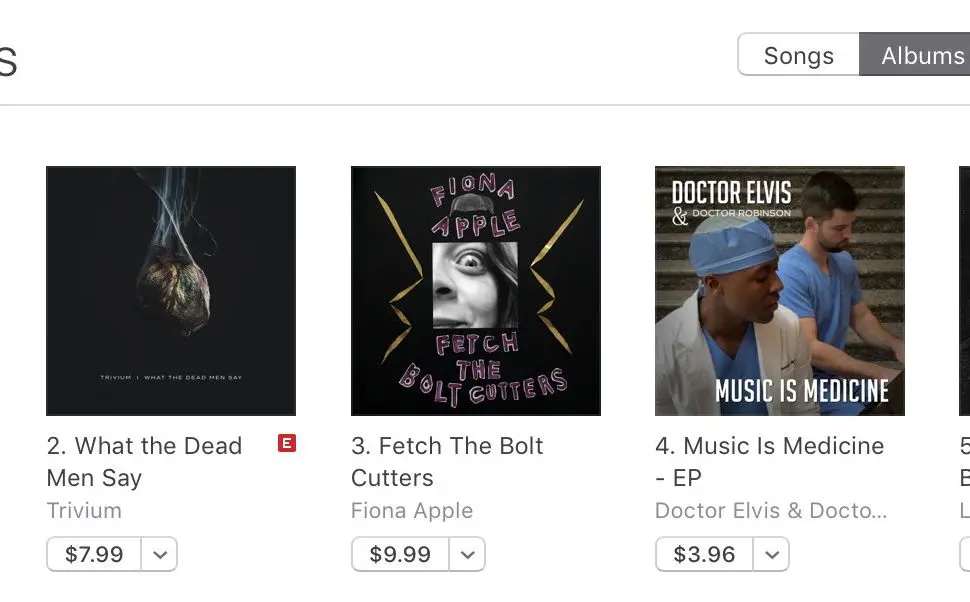Go to the Fiona Apple artist page
Viewport: 970px width, 602px height.
(x=412, y=510)
